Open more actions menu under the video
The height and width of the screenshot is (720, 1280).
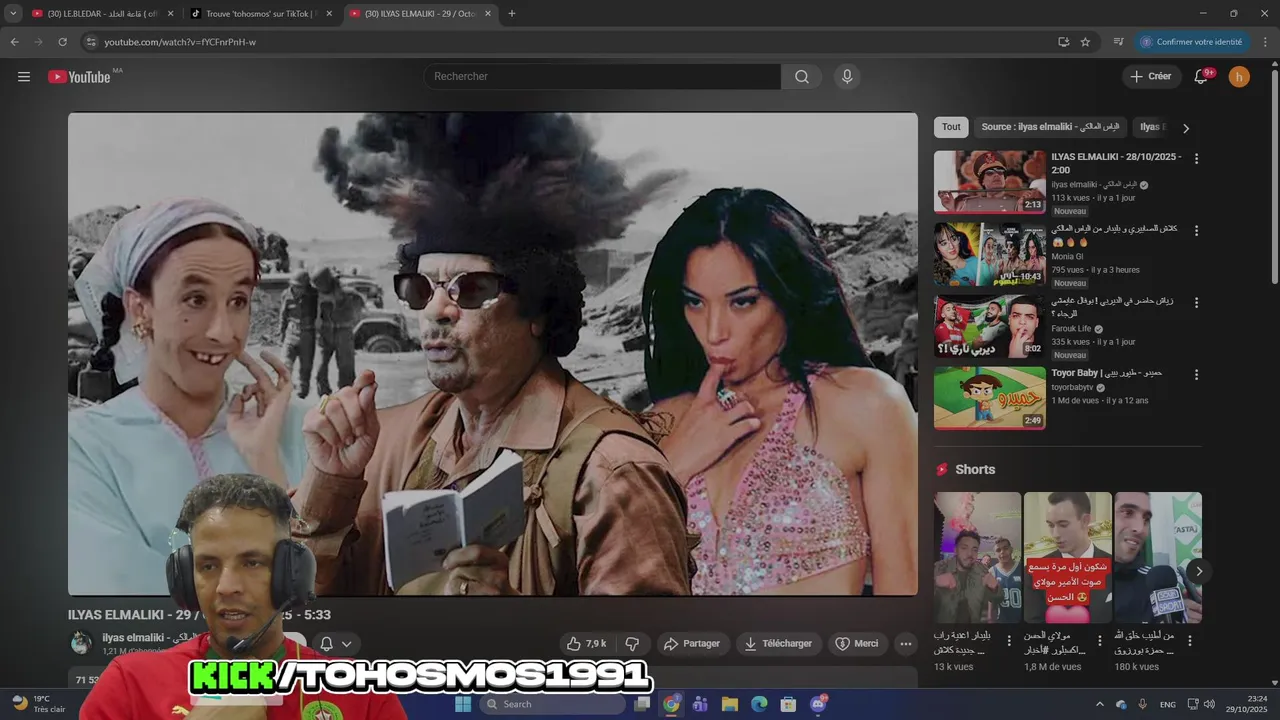[x=905, y=644]
